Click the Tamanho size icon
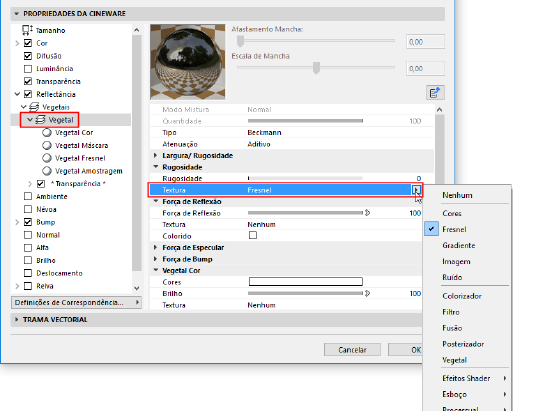This screenshot has height=411, width=540. tap(28, 30)
